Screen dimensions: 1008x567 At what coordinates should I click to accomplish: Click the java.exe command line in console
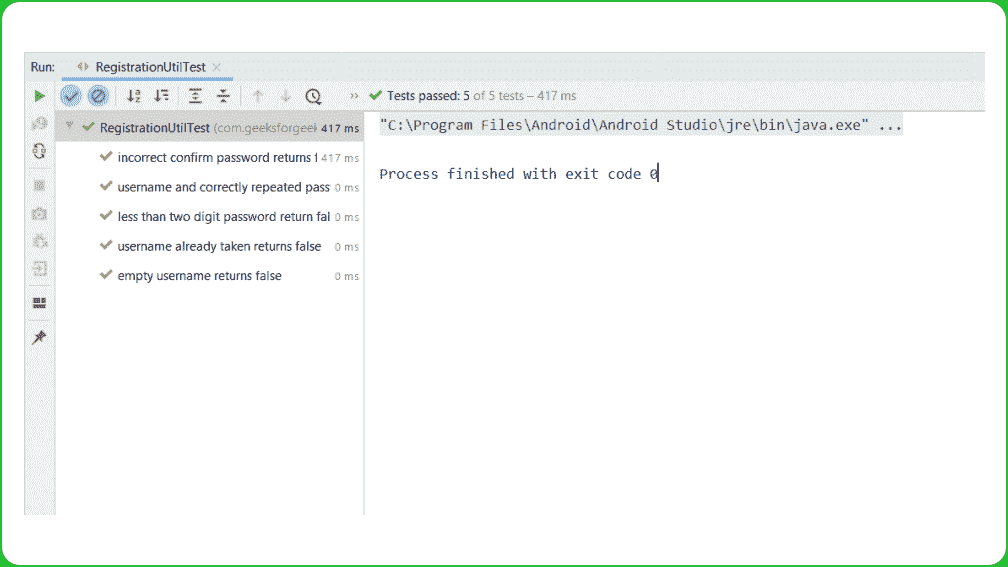point(640,126)
